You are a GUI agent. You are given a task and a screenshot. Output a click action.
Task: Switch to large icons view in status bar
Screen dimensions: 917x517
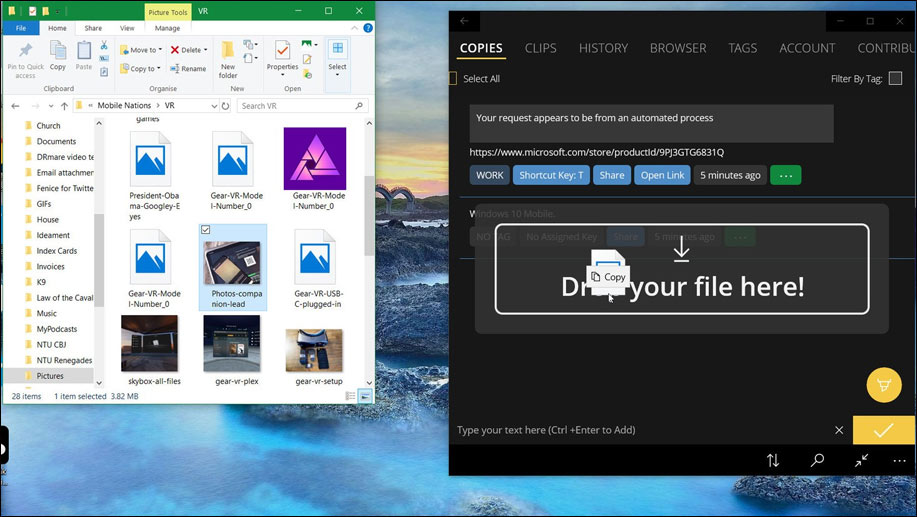(364, 396)
